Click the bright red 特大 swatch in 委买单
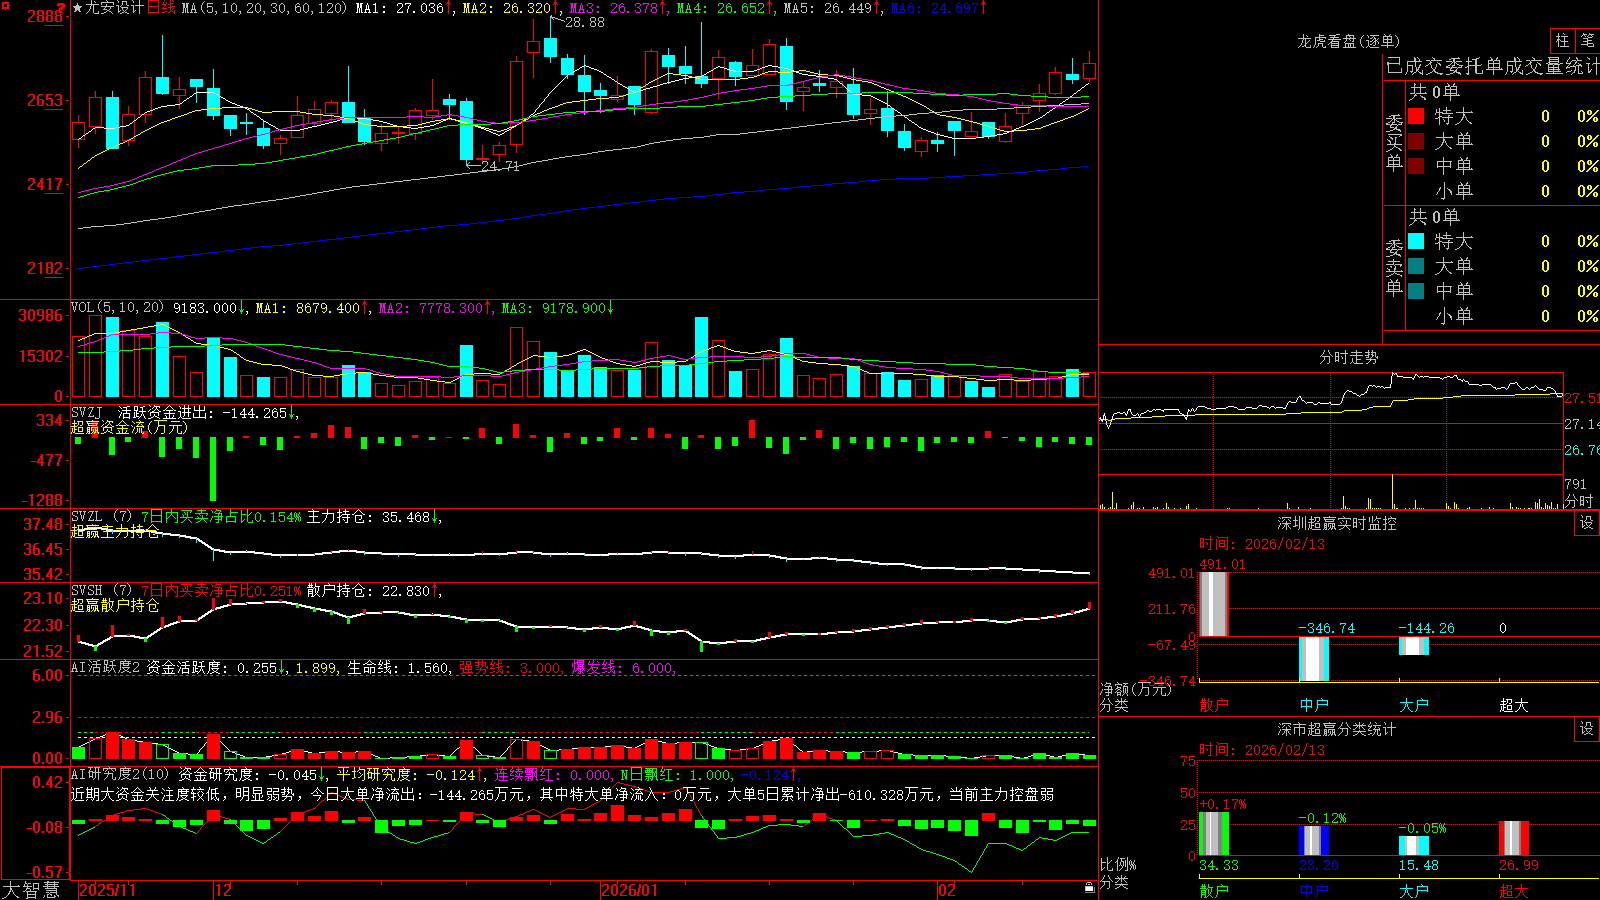Image resolution: width=1600 pixels, height=900 pixels. click(1416, 116)
